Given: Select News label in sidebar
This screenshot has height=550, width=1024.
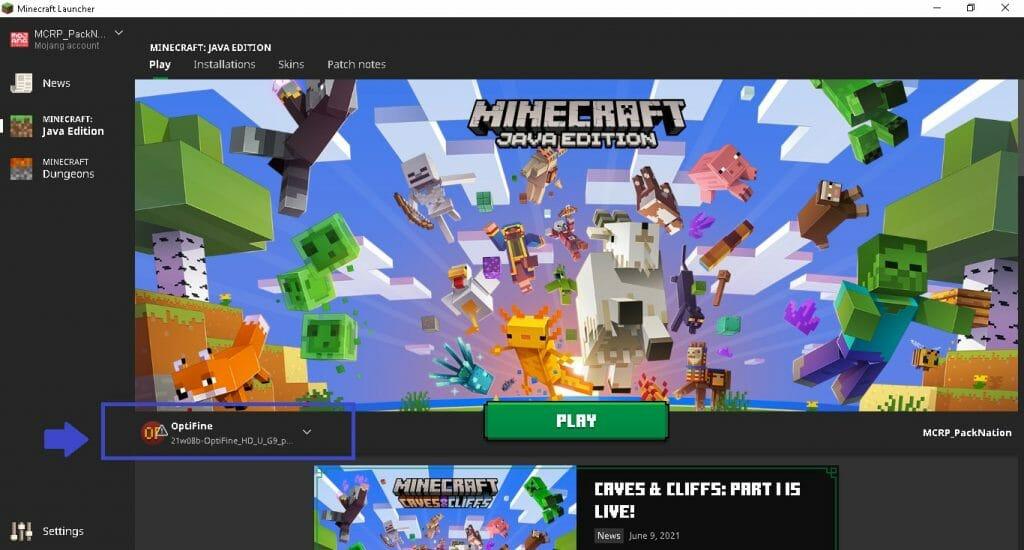Looking at the screenshot, I should [56, 83].
